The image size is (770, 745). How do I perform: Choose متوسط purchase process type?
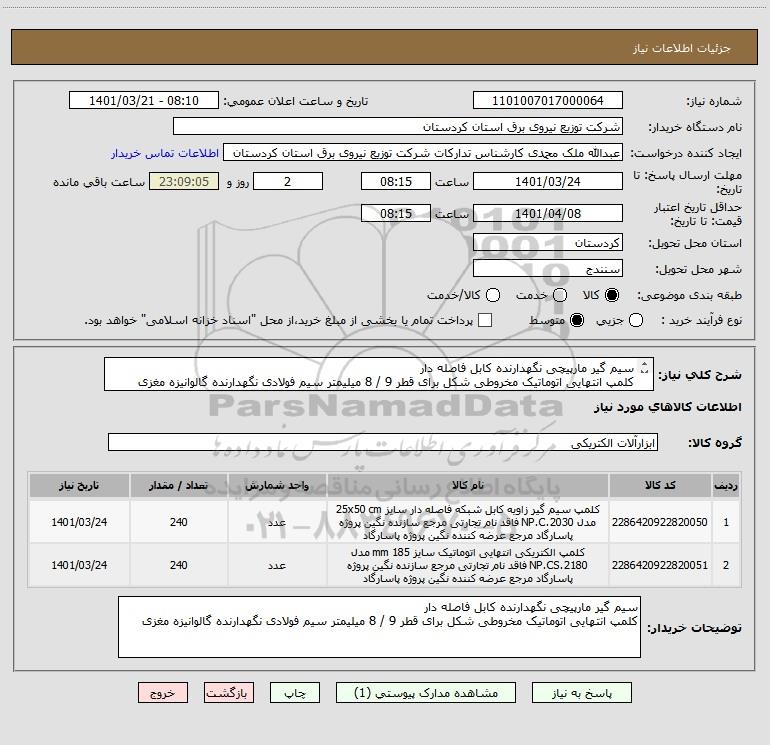pyautogui.click(x=577, y=320)
